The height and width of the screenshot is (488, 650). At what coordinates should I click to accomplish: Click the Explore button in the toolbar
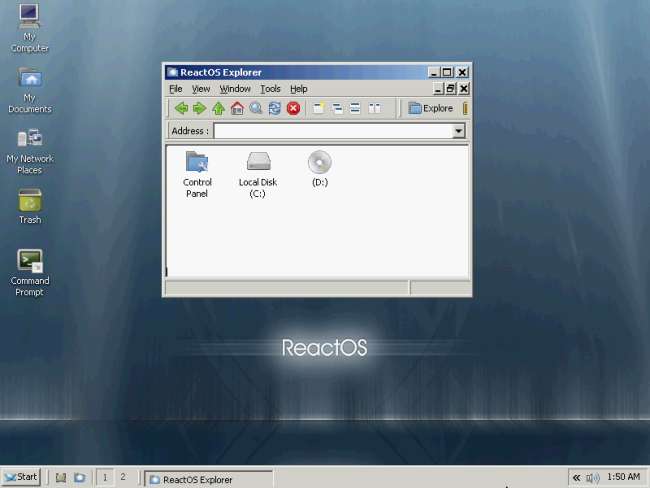click(x=430, y=109)
